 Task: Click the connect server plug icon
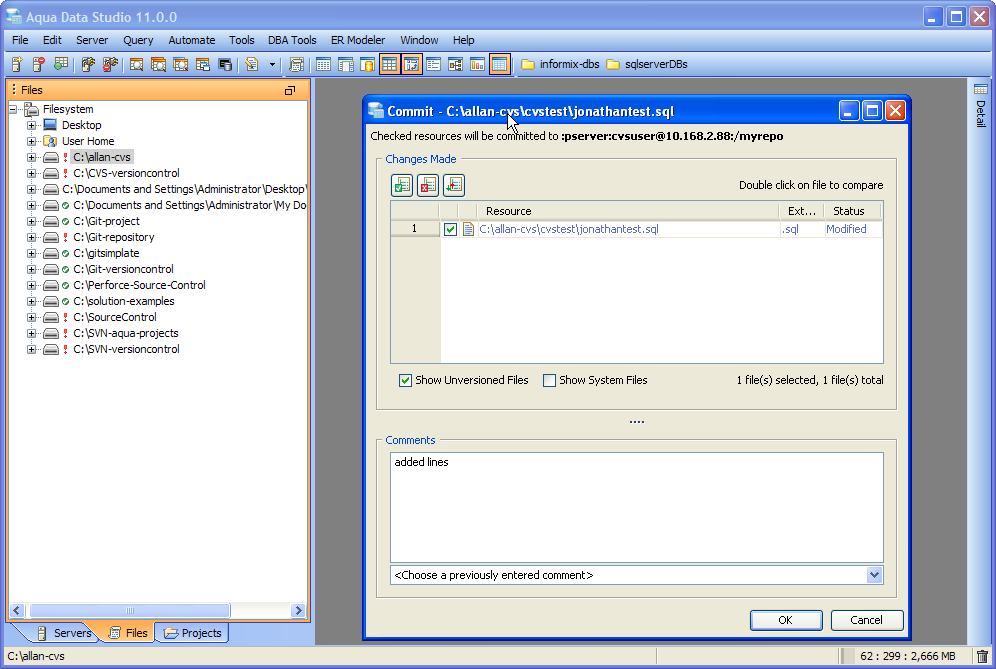click(88, 64)
